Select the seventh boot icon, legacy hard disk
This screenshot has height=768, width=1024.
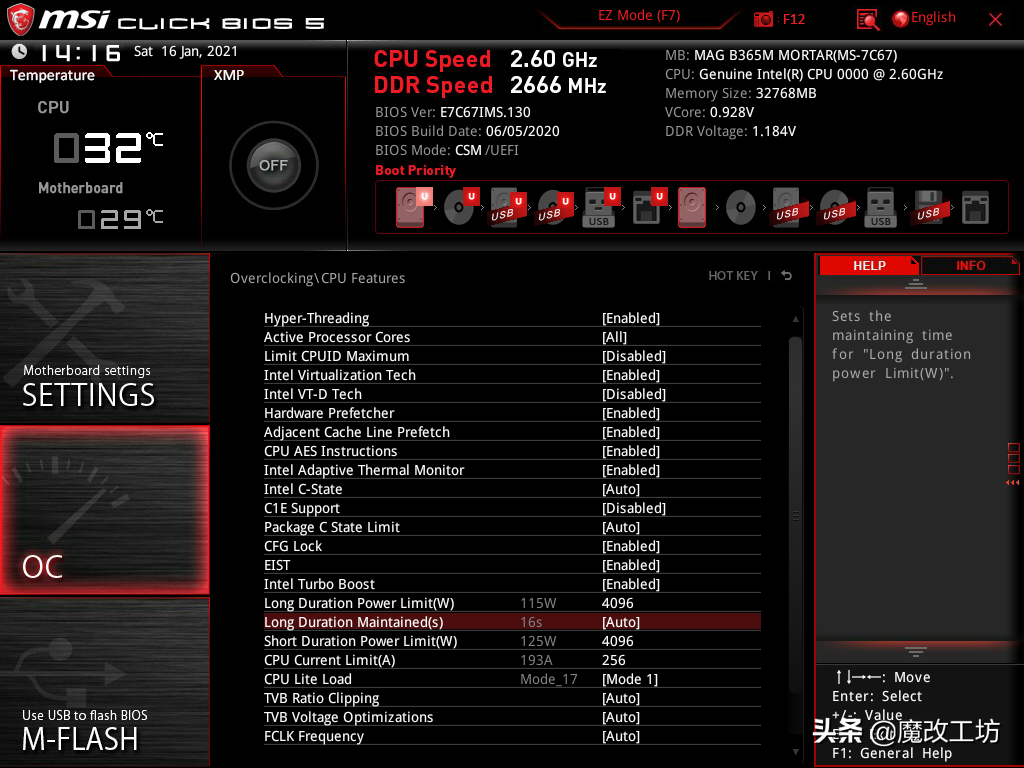tap(692, 207)
